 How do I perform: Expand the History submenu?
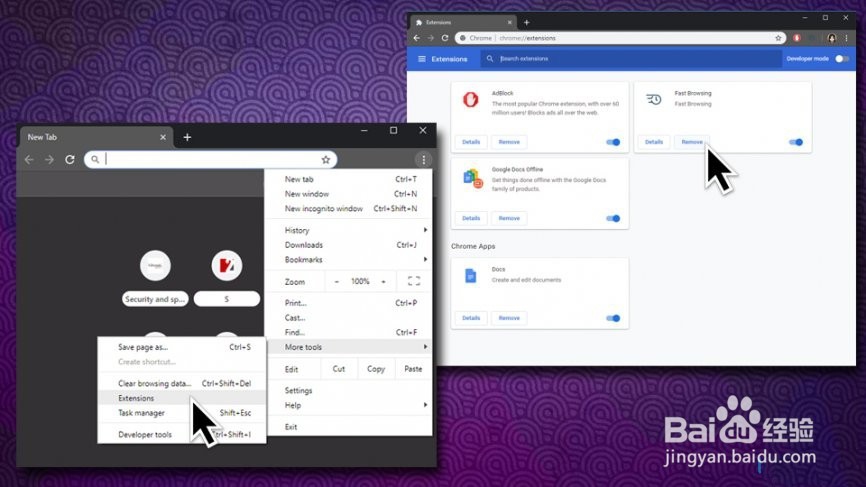[x=349, y=230]
